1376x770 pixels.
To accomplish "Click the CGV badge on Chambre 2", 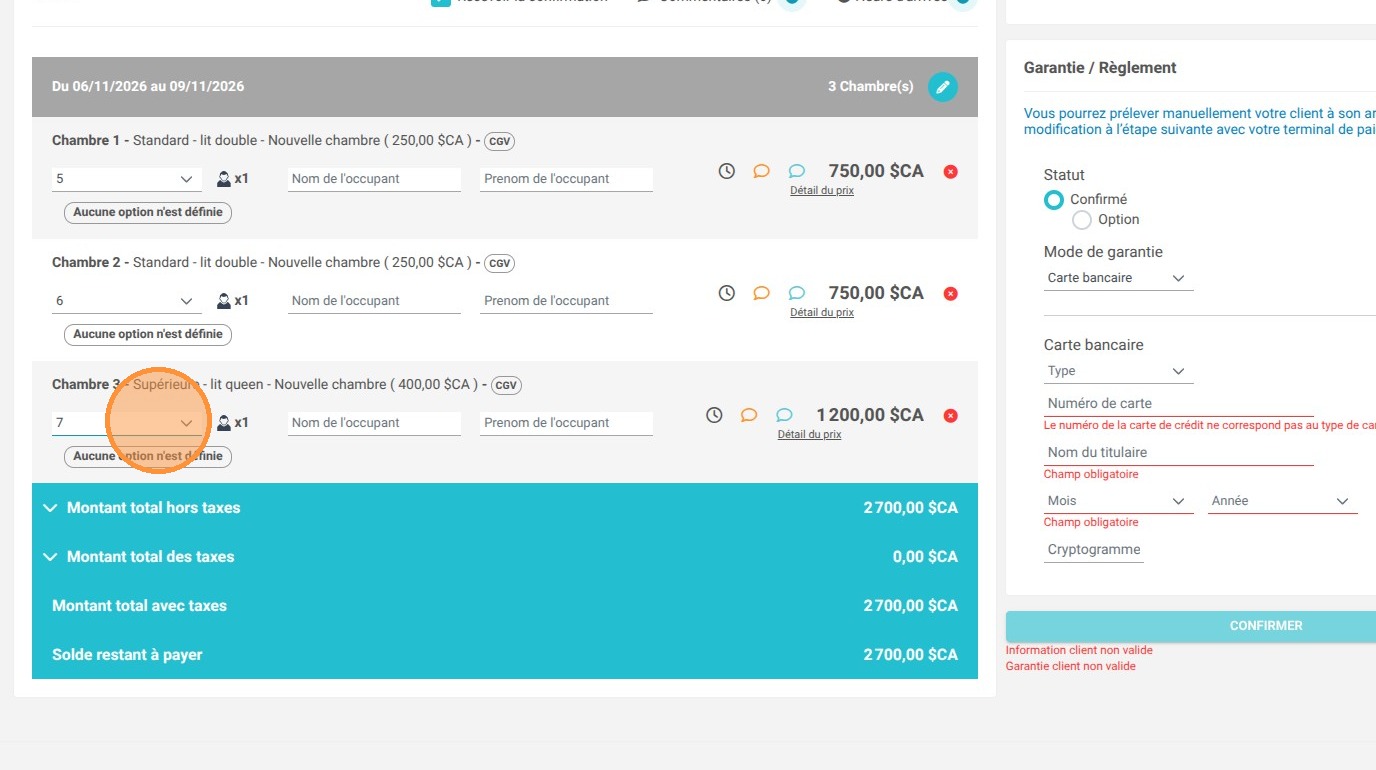I will point(500,263).
